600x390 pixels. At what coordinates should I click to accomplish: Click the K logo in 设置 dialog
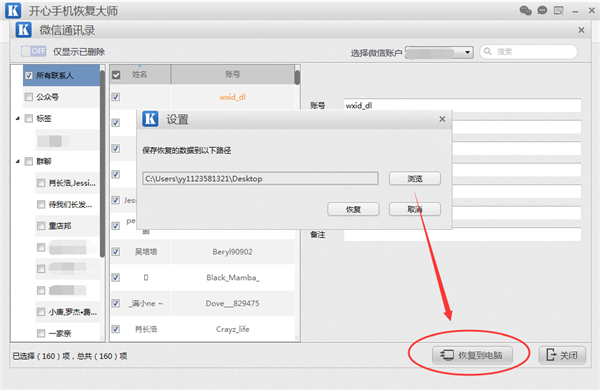click(x=150, y=119)
